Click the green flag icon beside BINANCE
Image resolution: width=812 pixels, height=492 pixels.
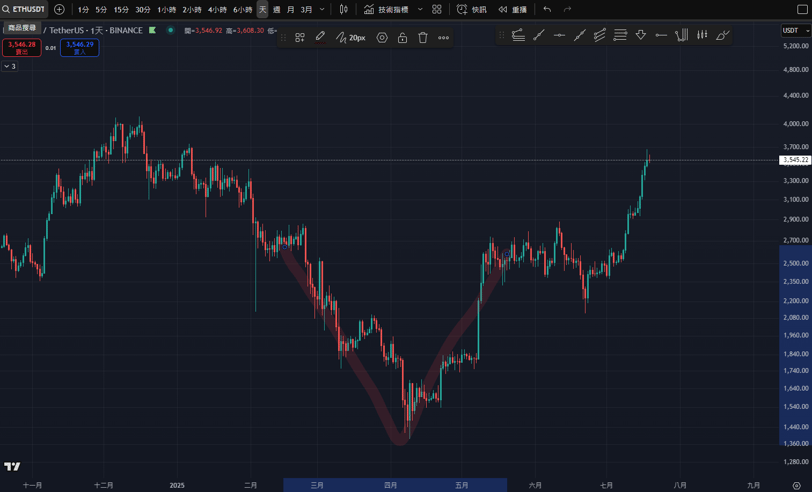152,30
